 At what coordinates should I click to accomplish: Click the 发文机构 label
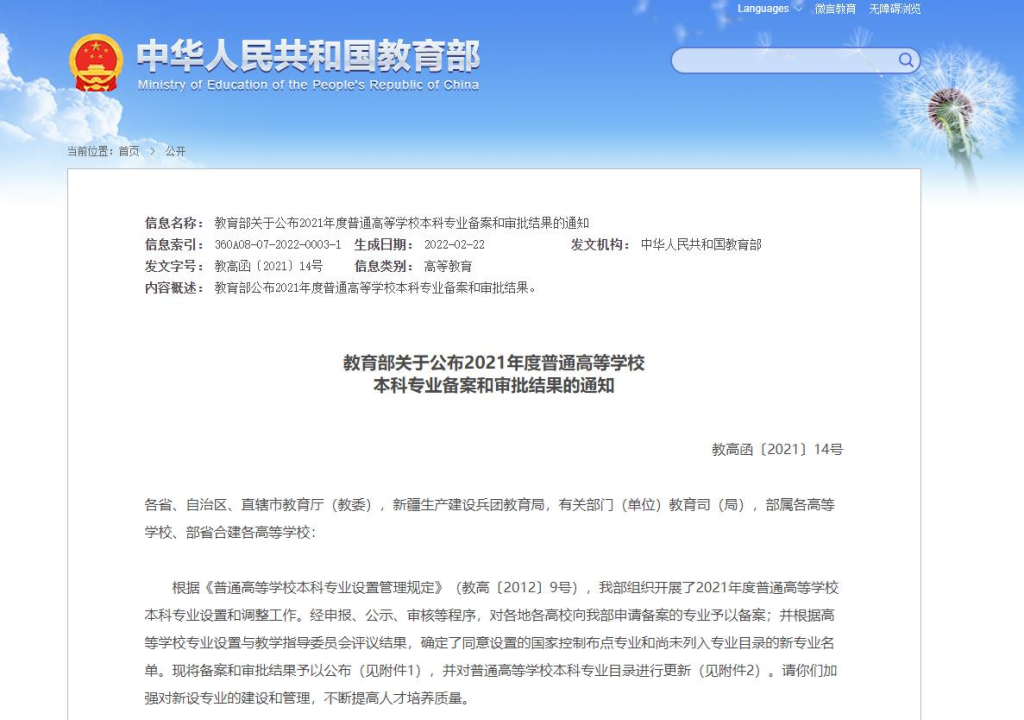(x=600, y=244)
